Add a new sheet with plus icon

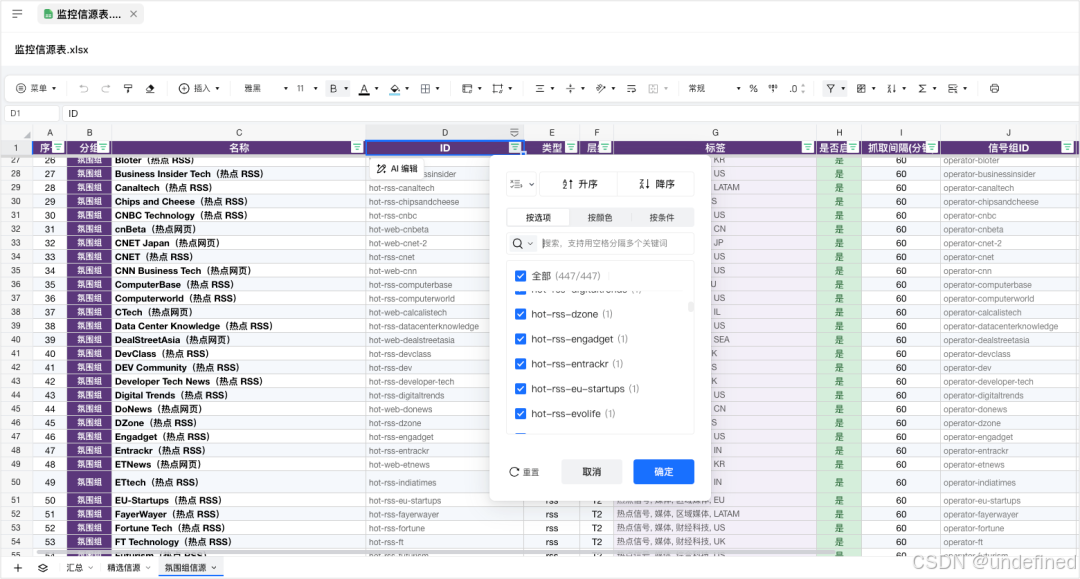coord(18,568)
